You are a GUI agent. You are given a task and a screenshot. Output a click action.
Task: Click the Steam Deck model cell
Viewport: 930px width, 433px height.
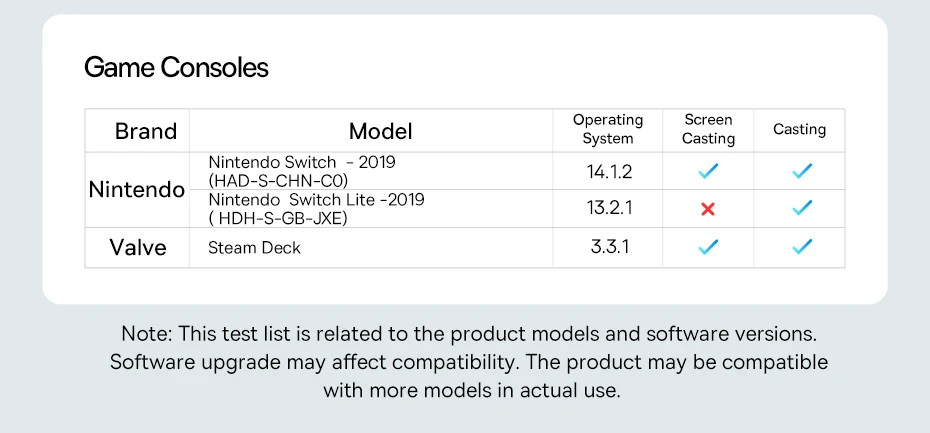pyautogui.click(x=254, y=248)
